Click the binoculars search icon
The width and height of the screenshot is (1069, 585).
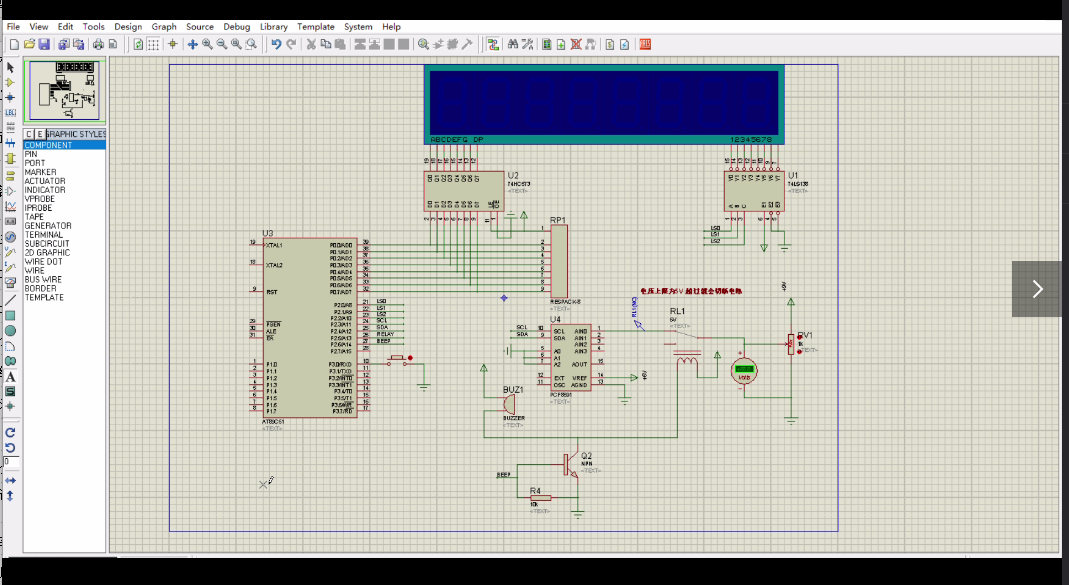click(513, 44)
